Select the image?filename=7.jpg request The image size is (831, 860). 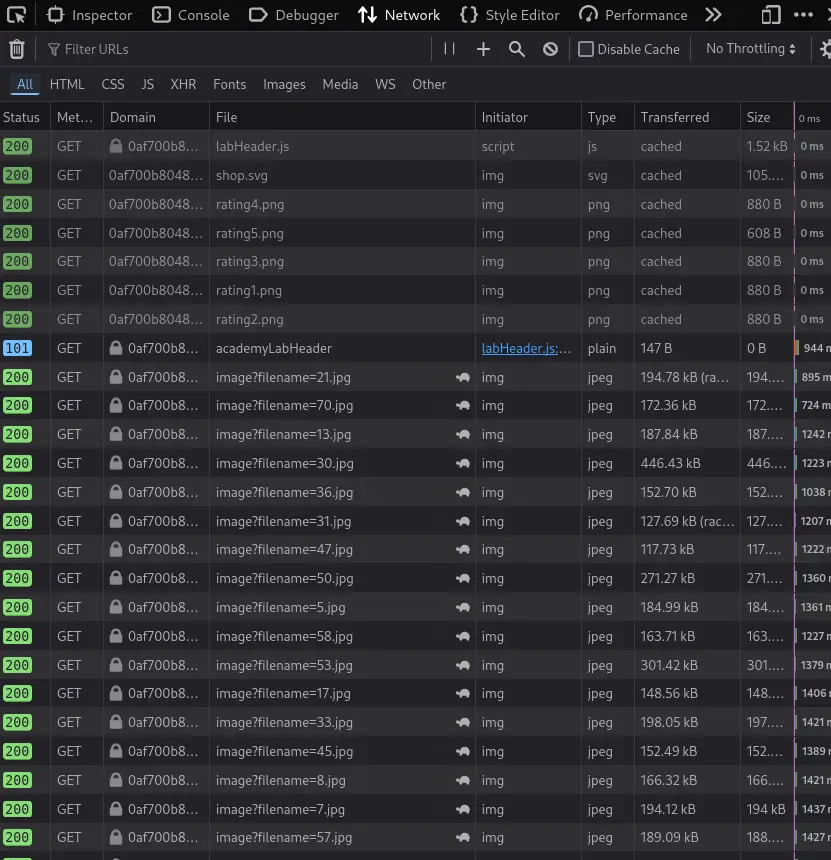point(415,809)
